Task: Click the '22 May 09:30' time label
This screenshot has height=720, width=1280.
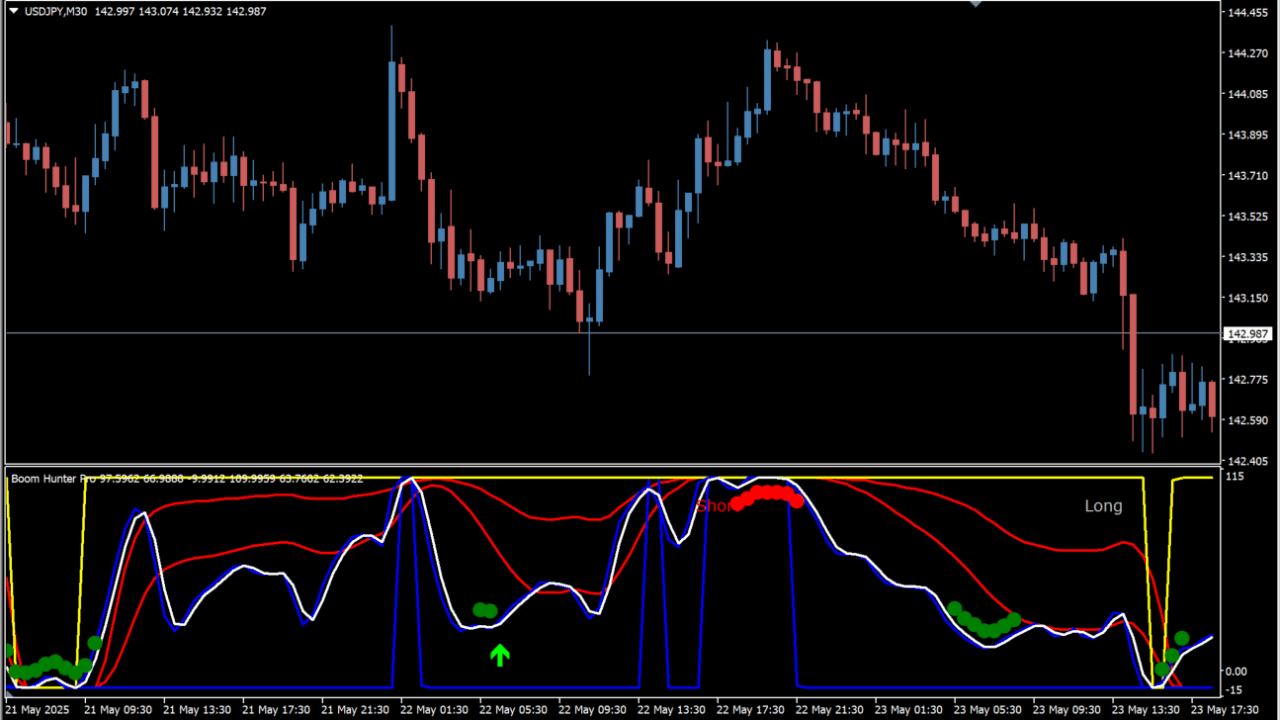Action: [592, 710]
